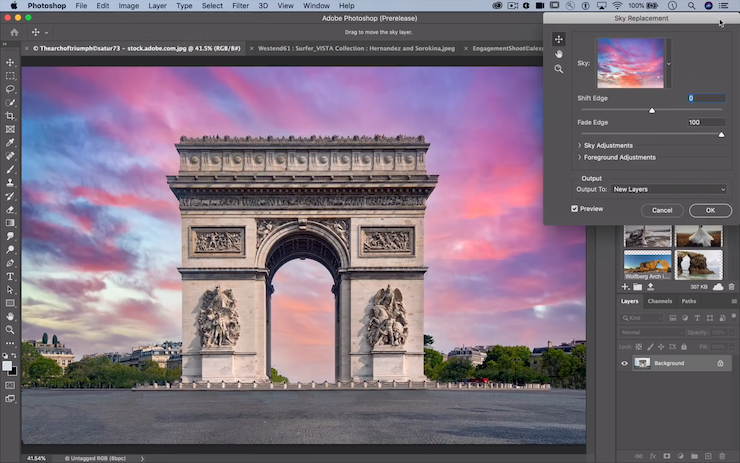Click the Shift Edge value field
This screenshot has height=463, width=740.
(x=707, y=98)
